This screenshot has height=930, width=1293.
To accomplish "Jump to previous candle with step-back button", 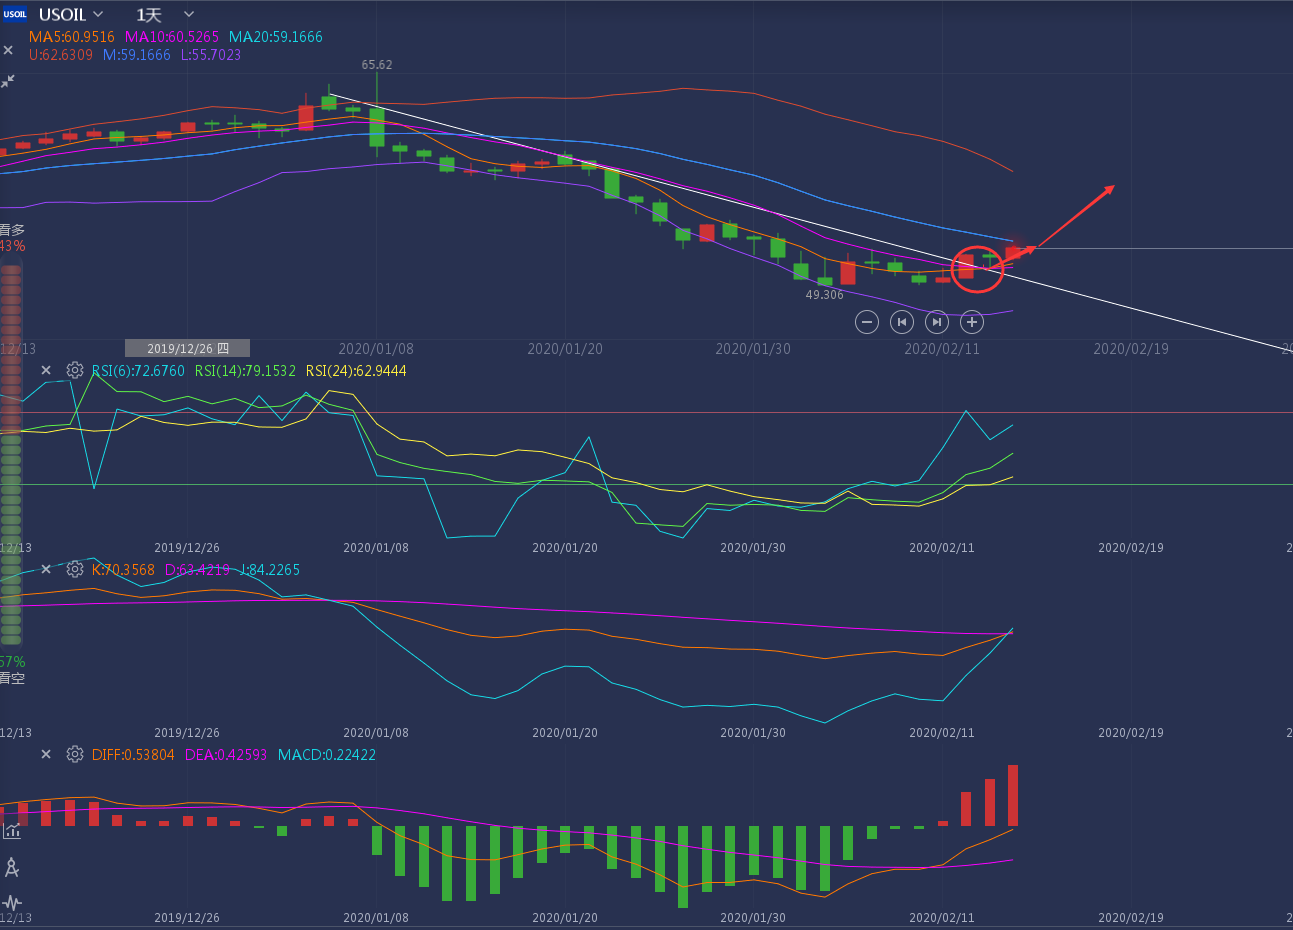I will pyautogui.click(x=902, y=322).
